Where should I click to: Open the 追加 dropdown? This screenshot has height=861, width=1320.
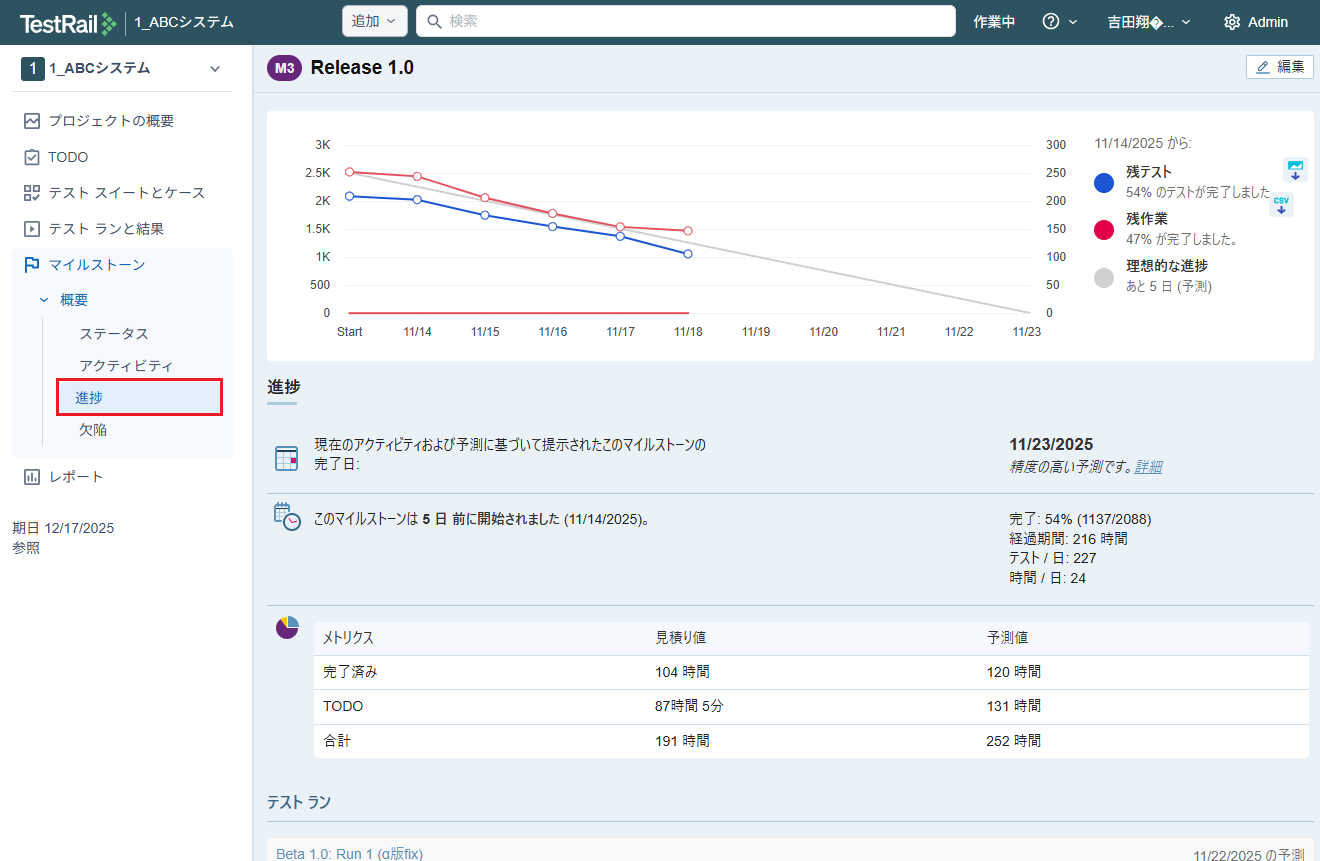(374, 21)
